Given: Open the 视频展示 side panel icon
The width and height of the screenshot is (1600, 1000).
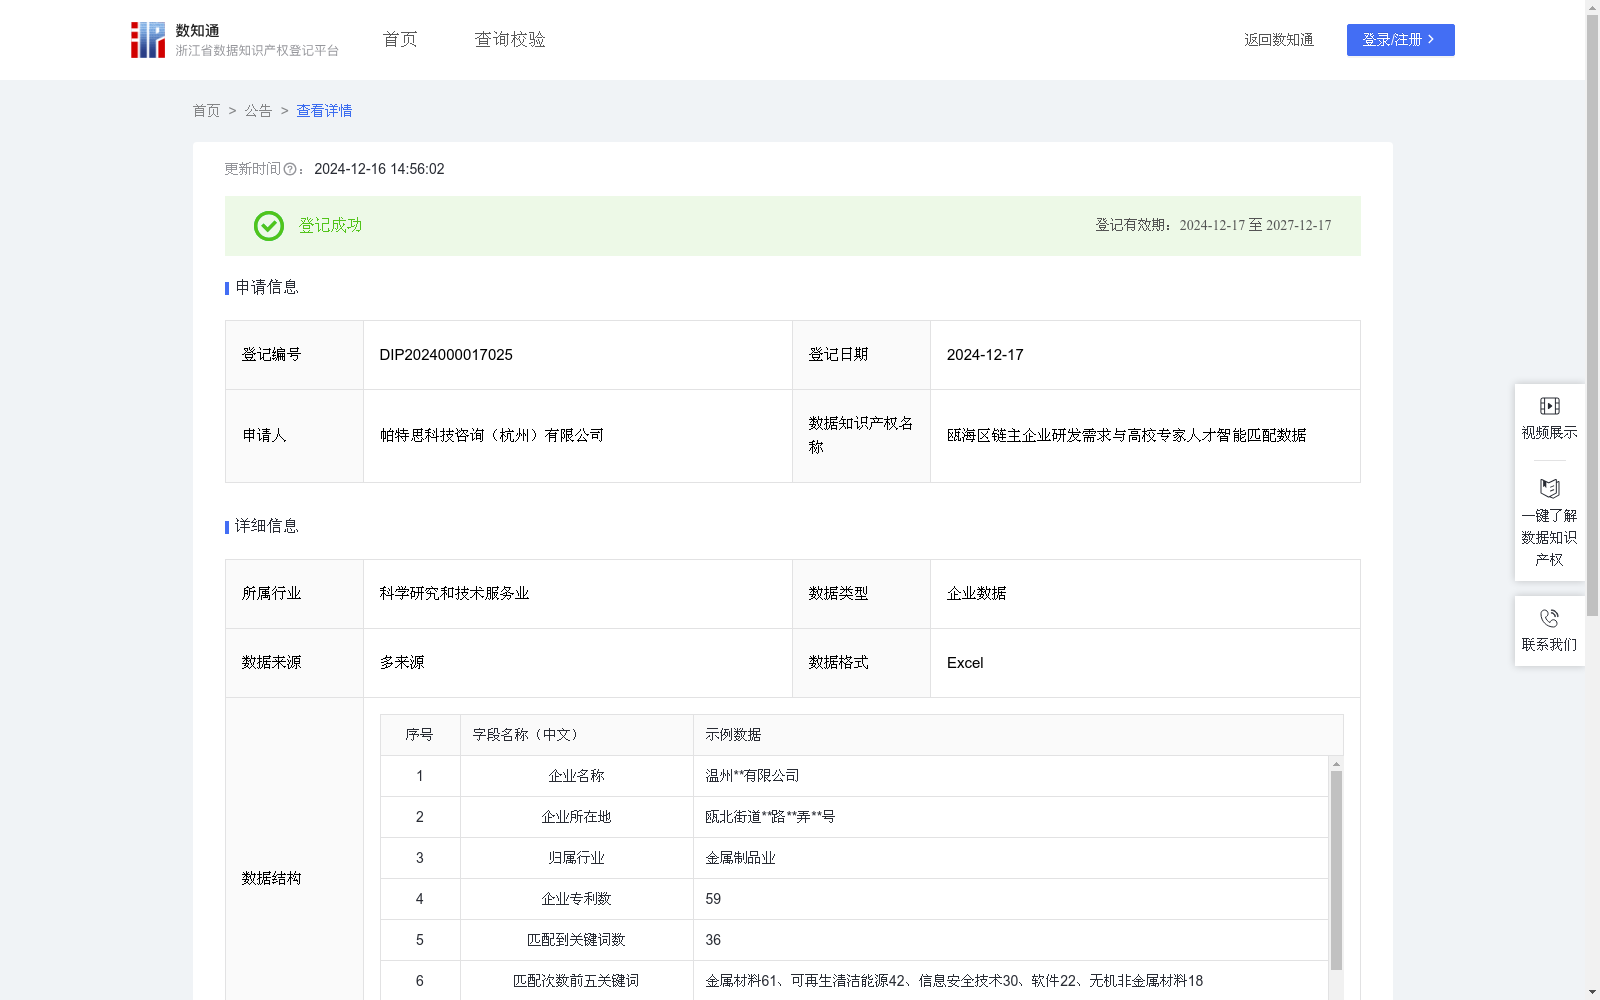Looking at the screenshot, I should pos(1549,406).
